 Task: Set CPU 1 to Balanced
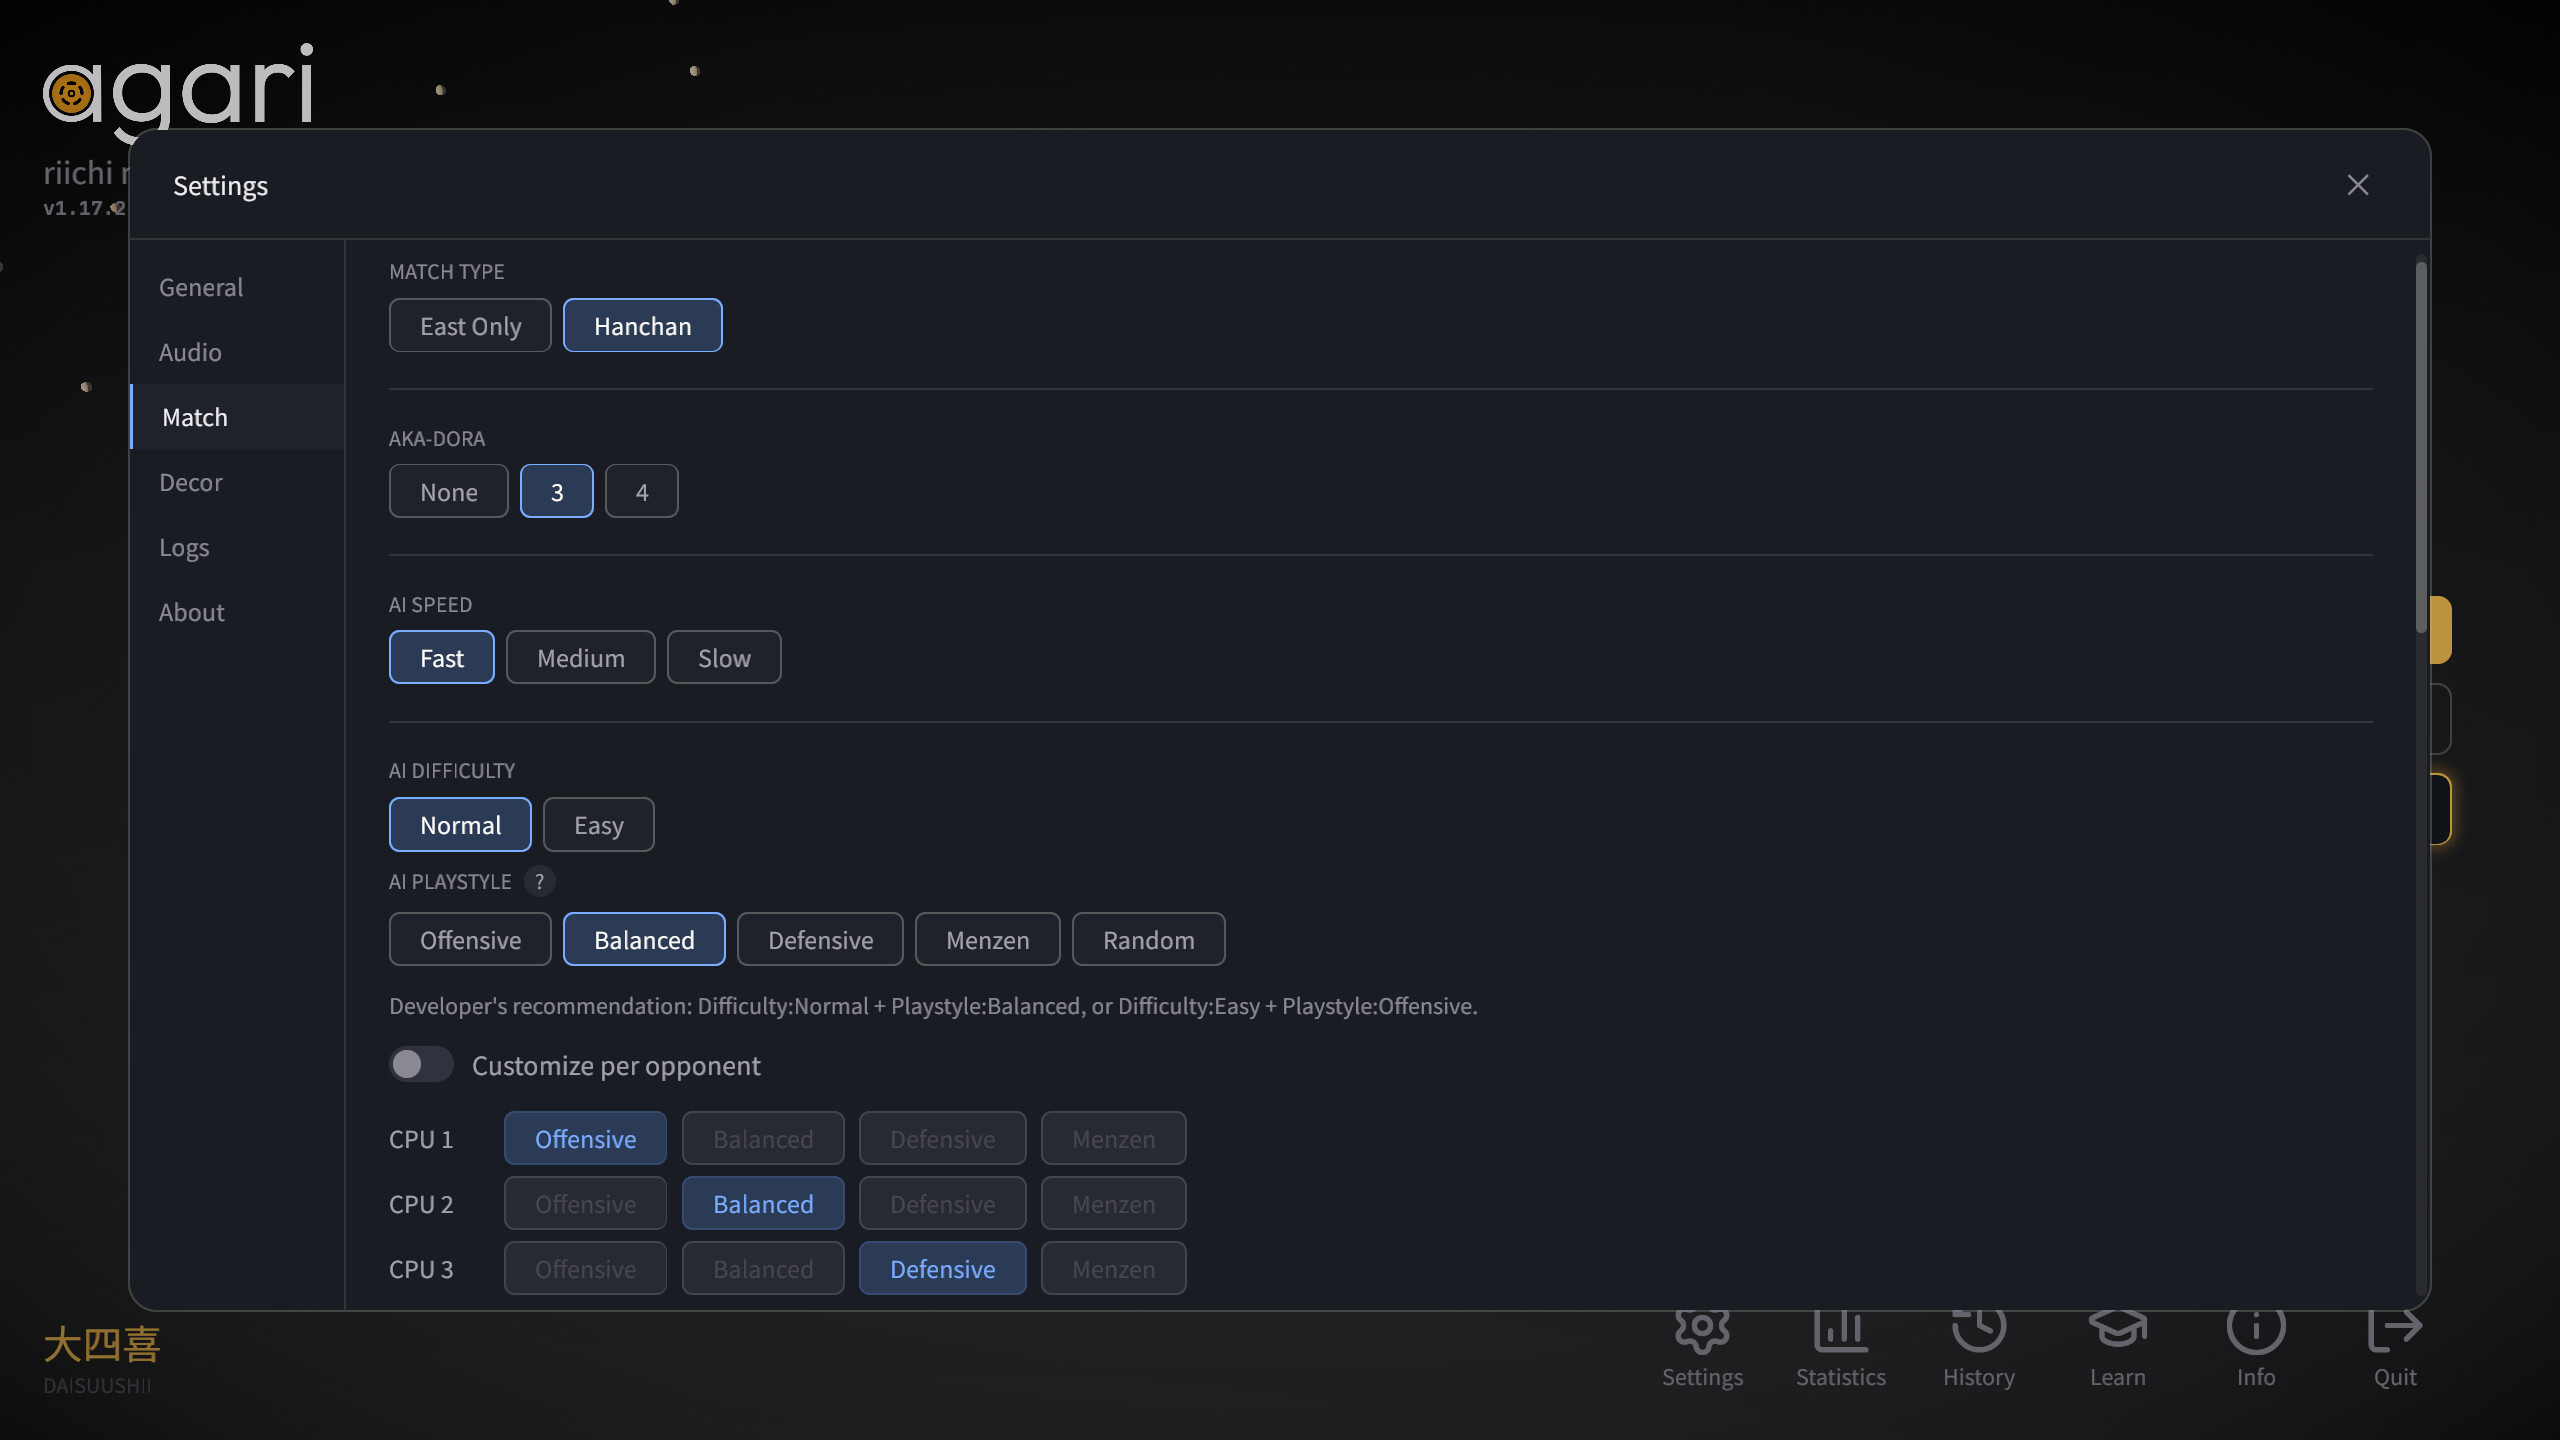point(763,1139)
